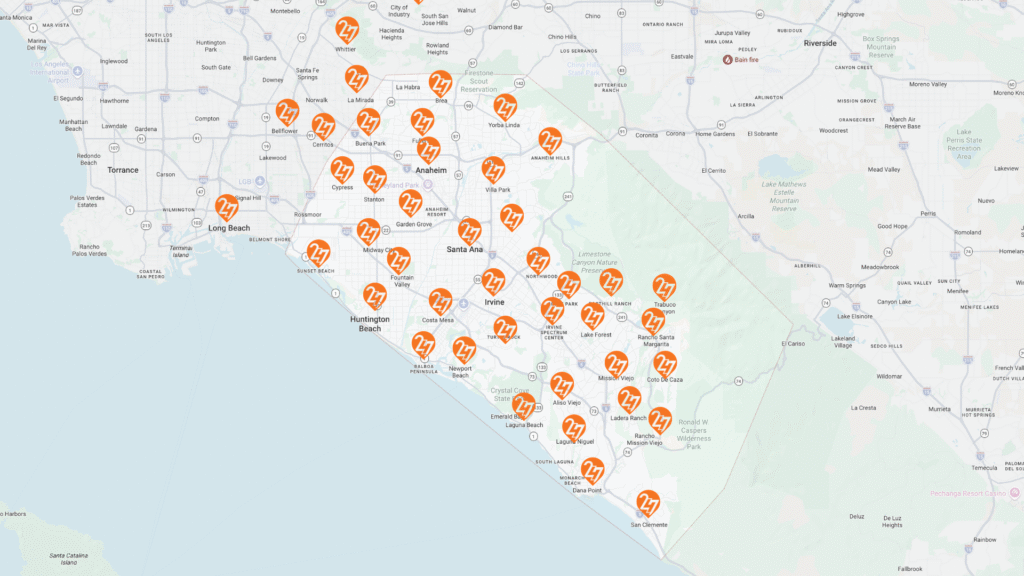This screenshot has width=1024, height=576.
Task: Click the Long Beach location pin
Action: point(227,208)
